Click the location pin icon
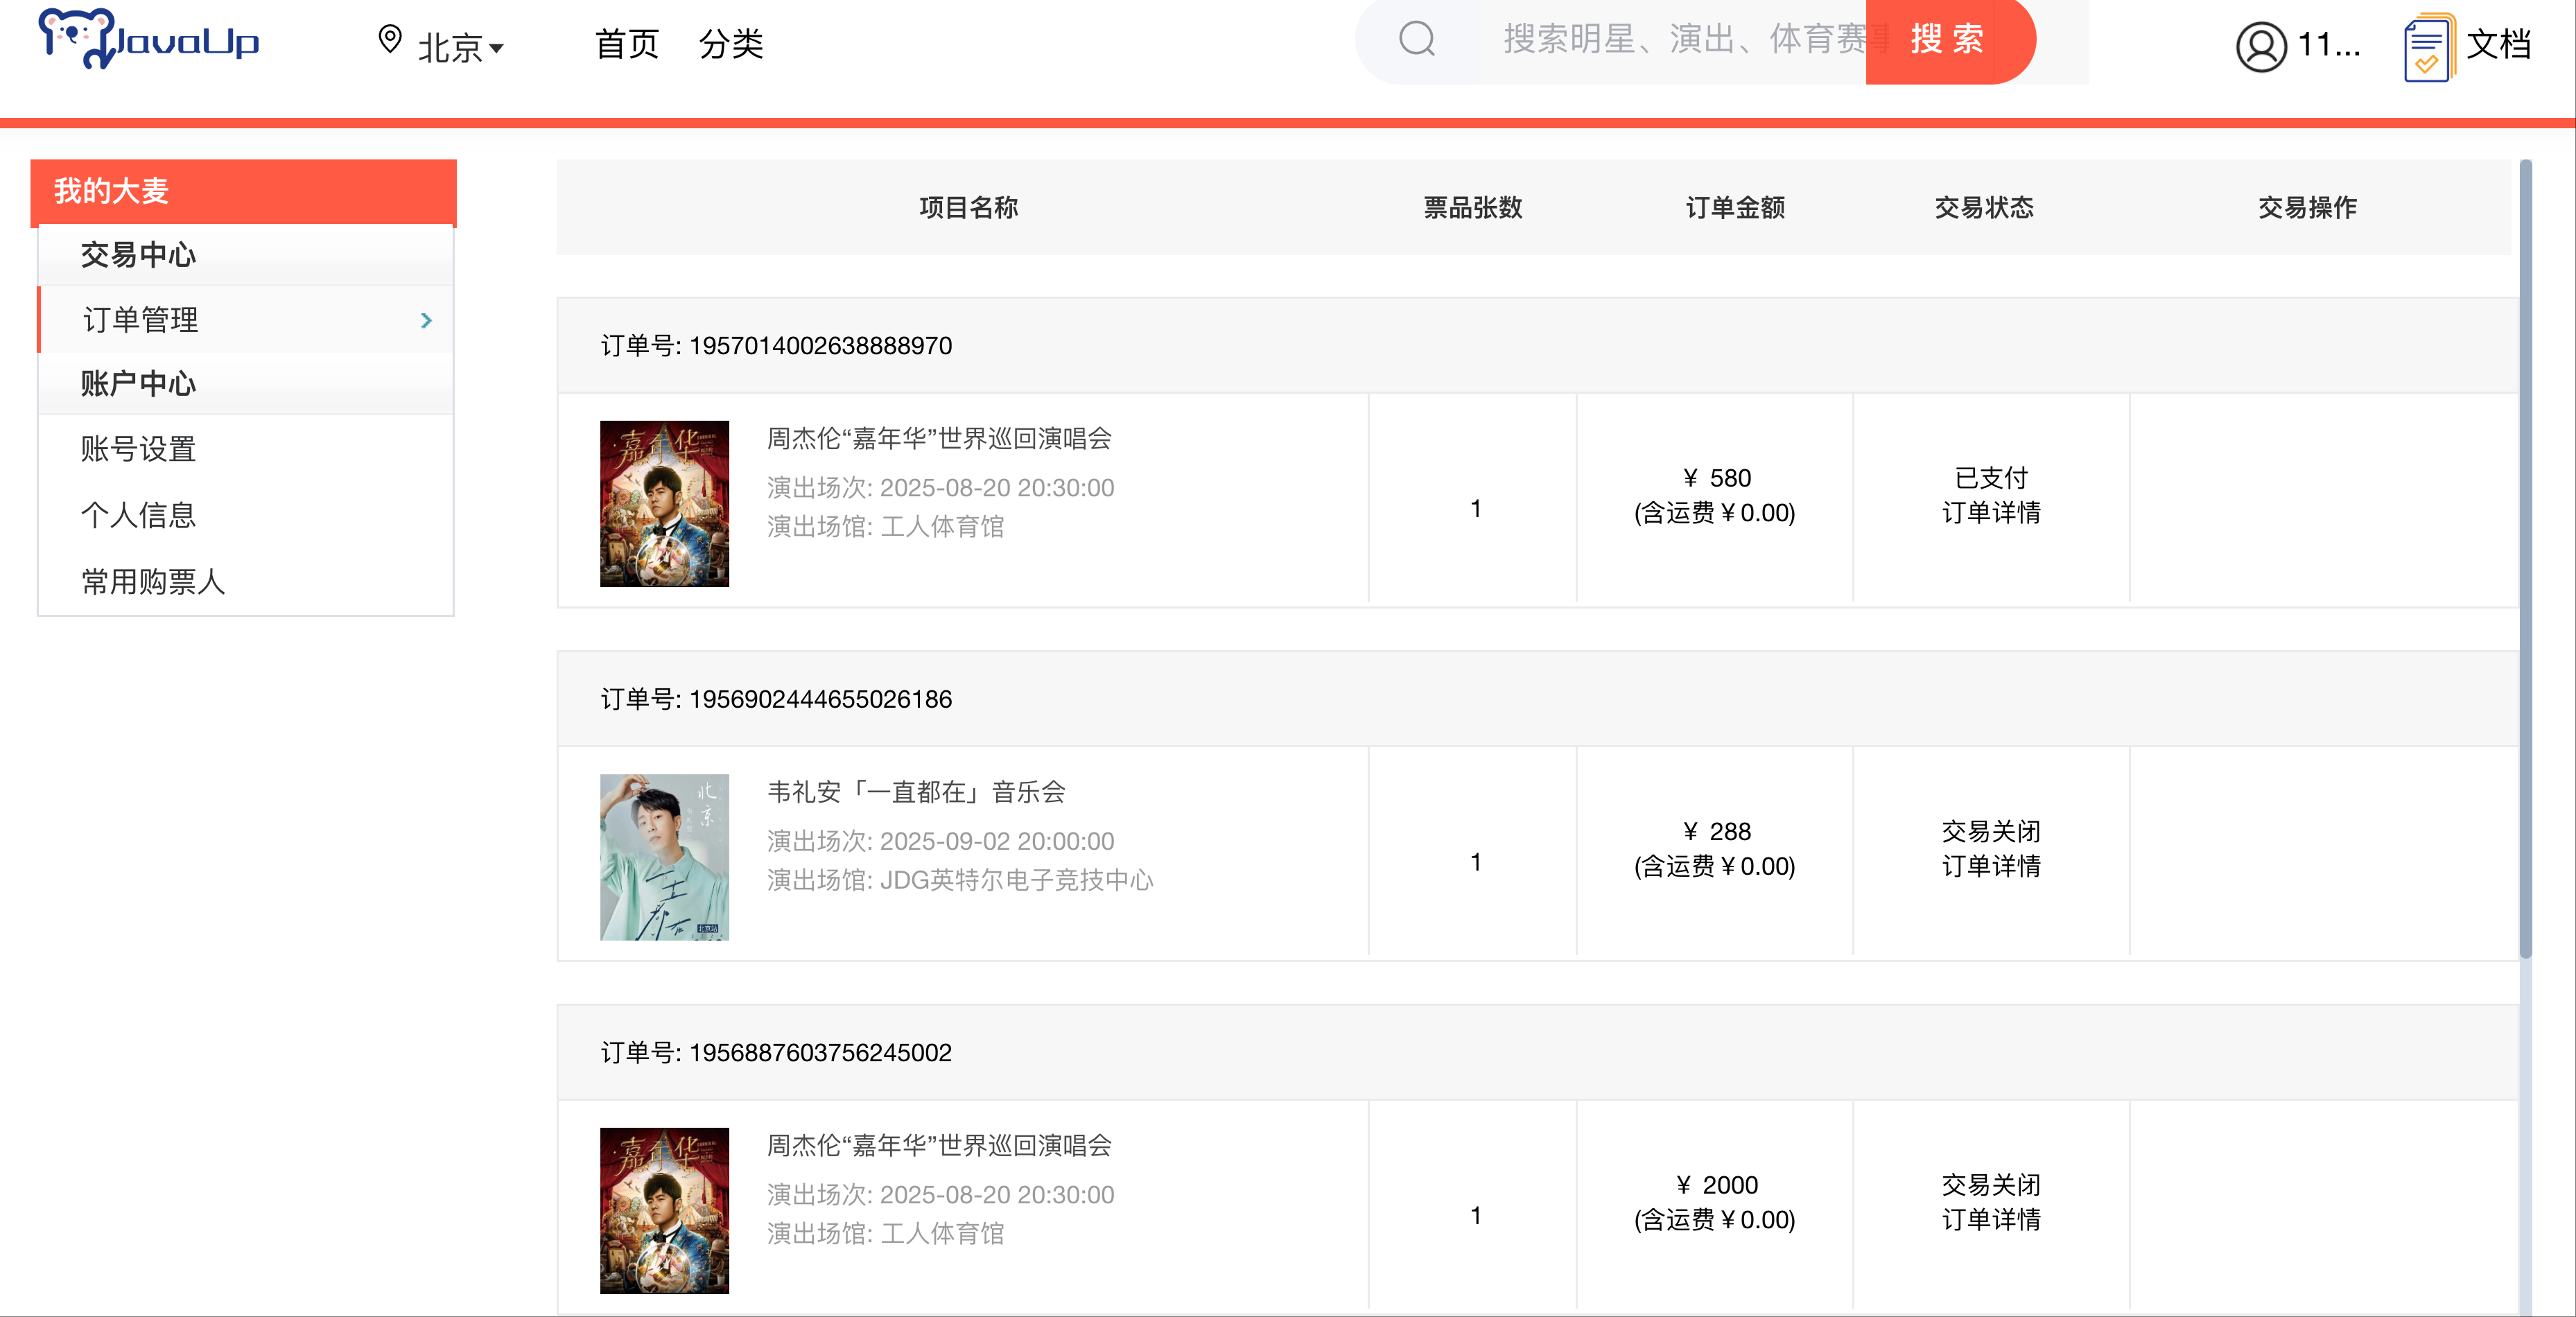Image resolution: width=2576 pixels, height=1317 pixels. tap(390, 40)
